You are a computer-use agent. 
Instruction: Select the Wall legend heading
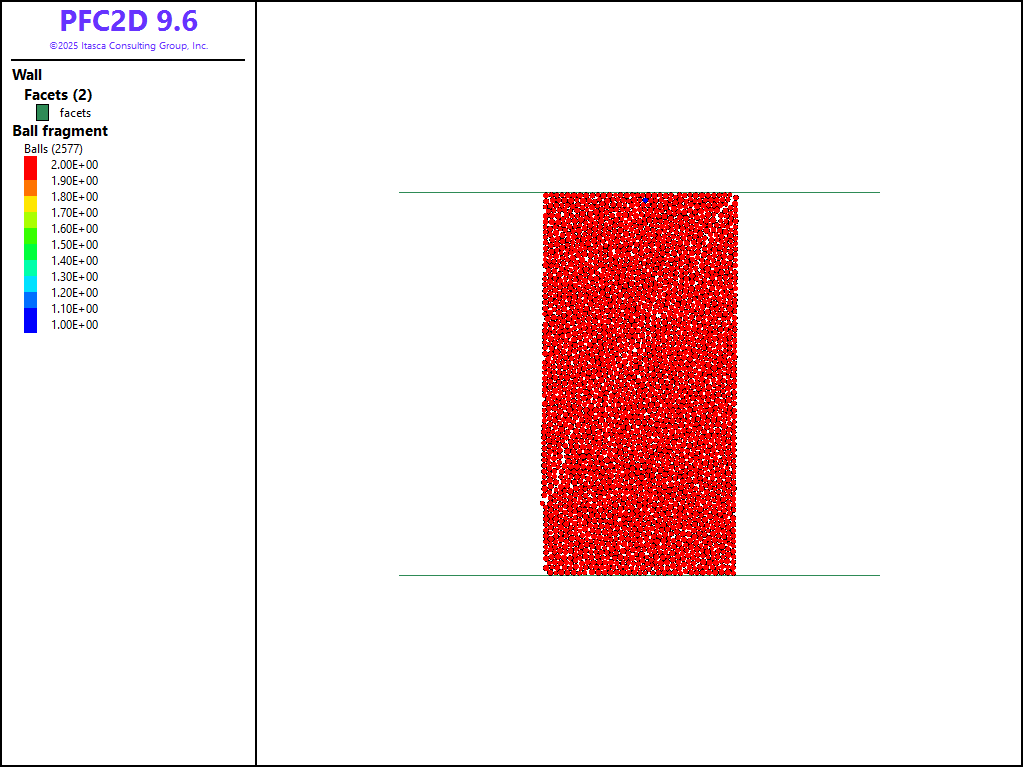[27, 75]
